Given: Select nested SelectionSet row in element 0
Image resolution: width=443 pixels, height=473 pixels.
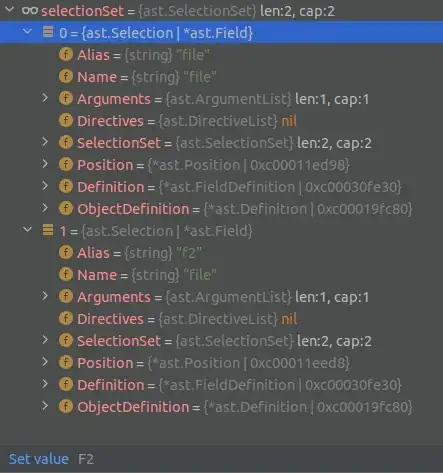Looking at the screenshot, I should click(221, 142).
